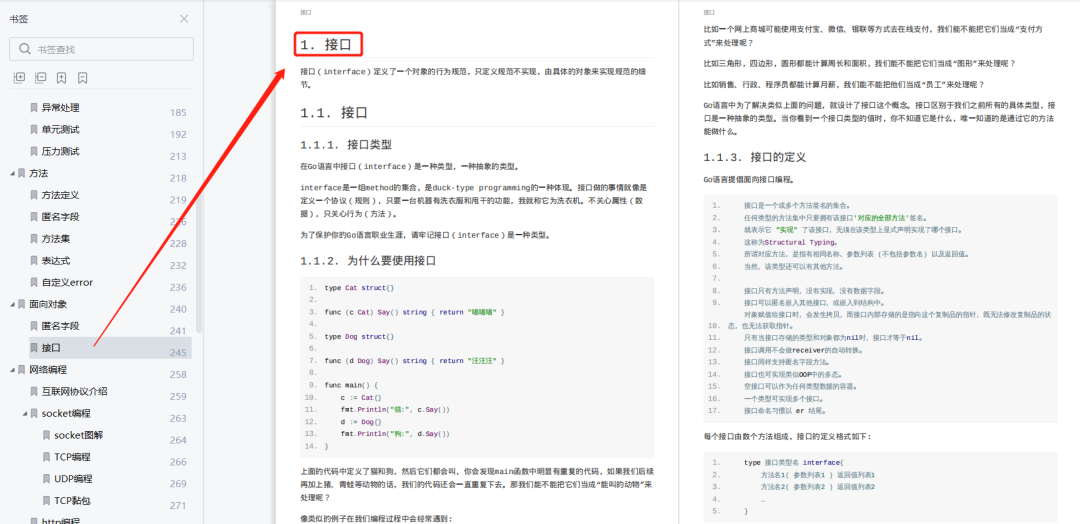1080x524 pixels.
Task: Go to the 自定义error bookmark
Action: [67, 283]
